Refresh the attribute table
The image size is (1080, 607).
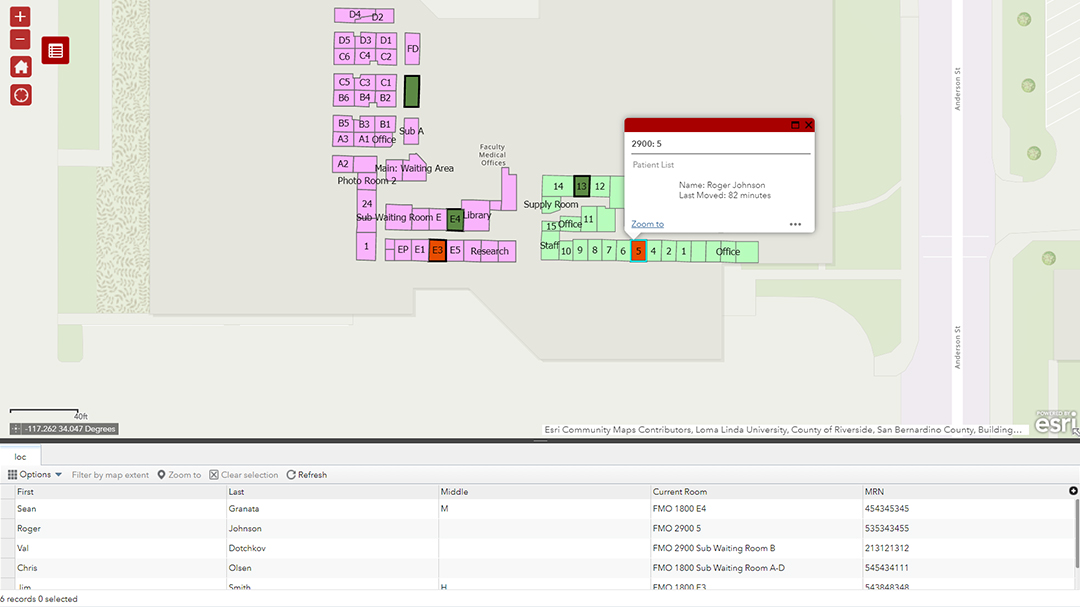307,475
